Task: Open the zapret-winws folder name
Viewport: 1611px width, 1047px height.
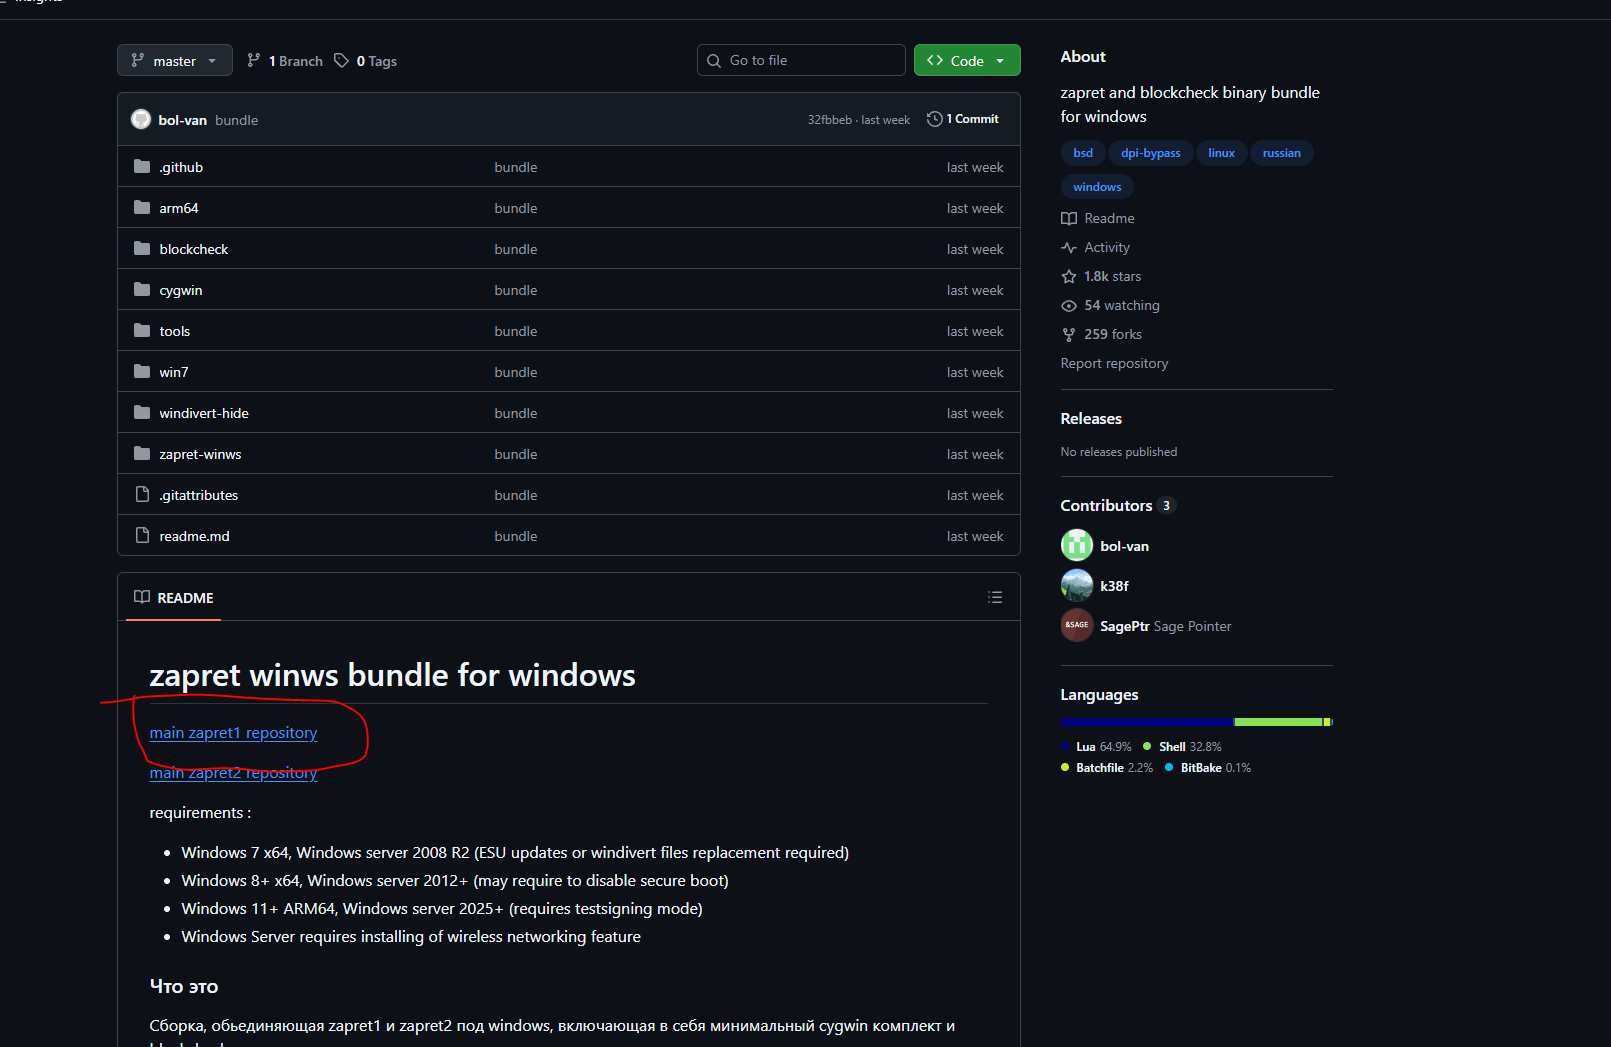Action: [200, 454]
